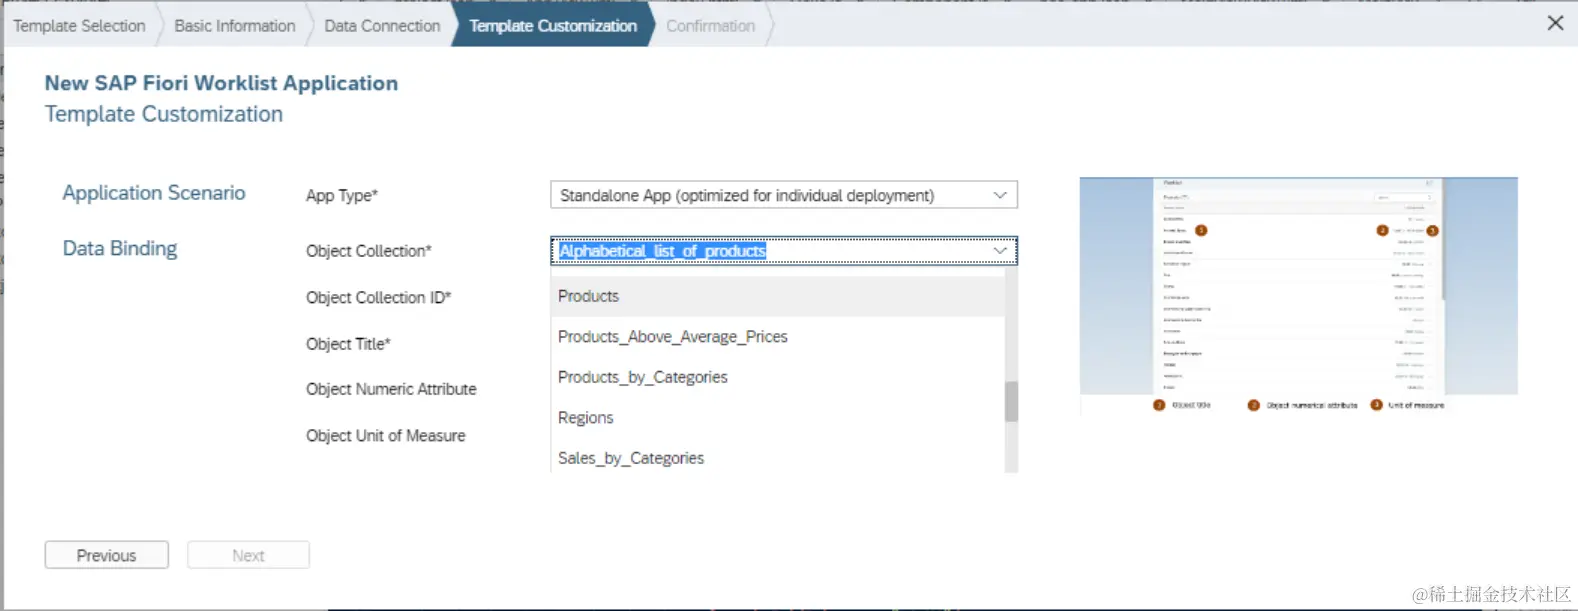Click the Template Customization subtitle heading

pos(164,114)
